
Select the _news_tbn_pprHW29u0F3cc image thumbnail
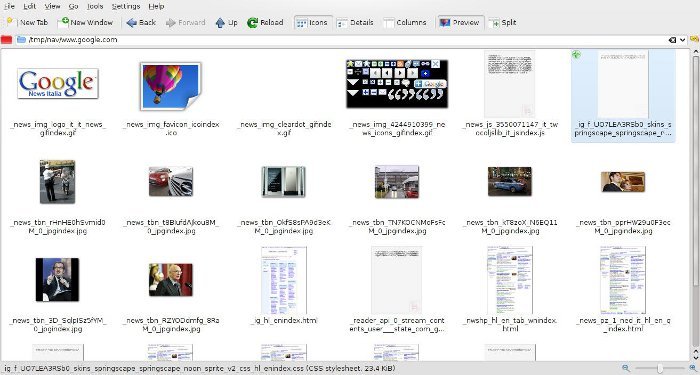coord(623,182)
